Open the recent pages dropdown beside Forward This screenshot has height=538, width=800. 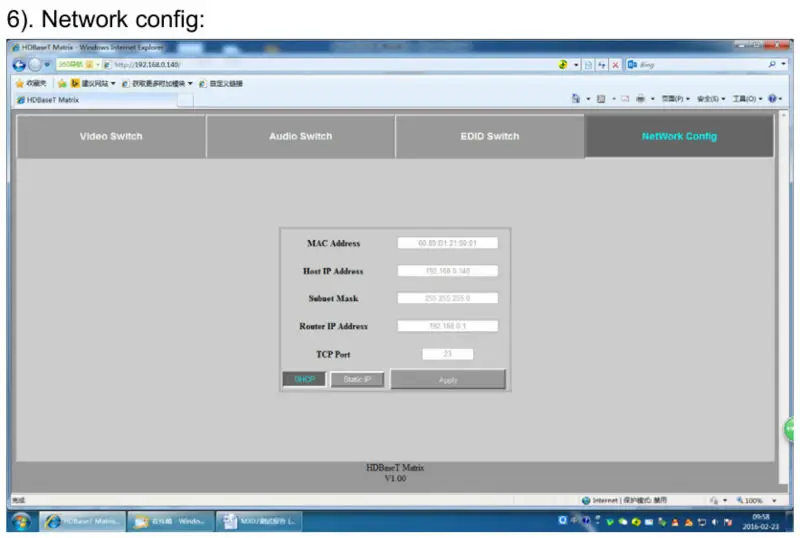(x=47, y=64)
